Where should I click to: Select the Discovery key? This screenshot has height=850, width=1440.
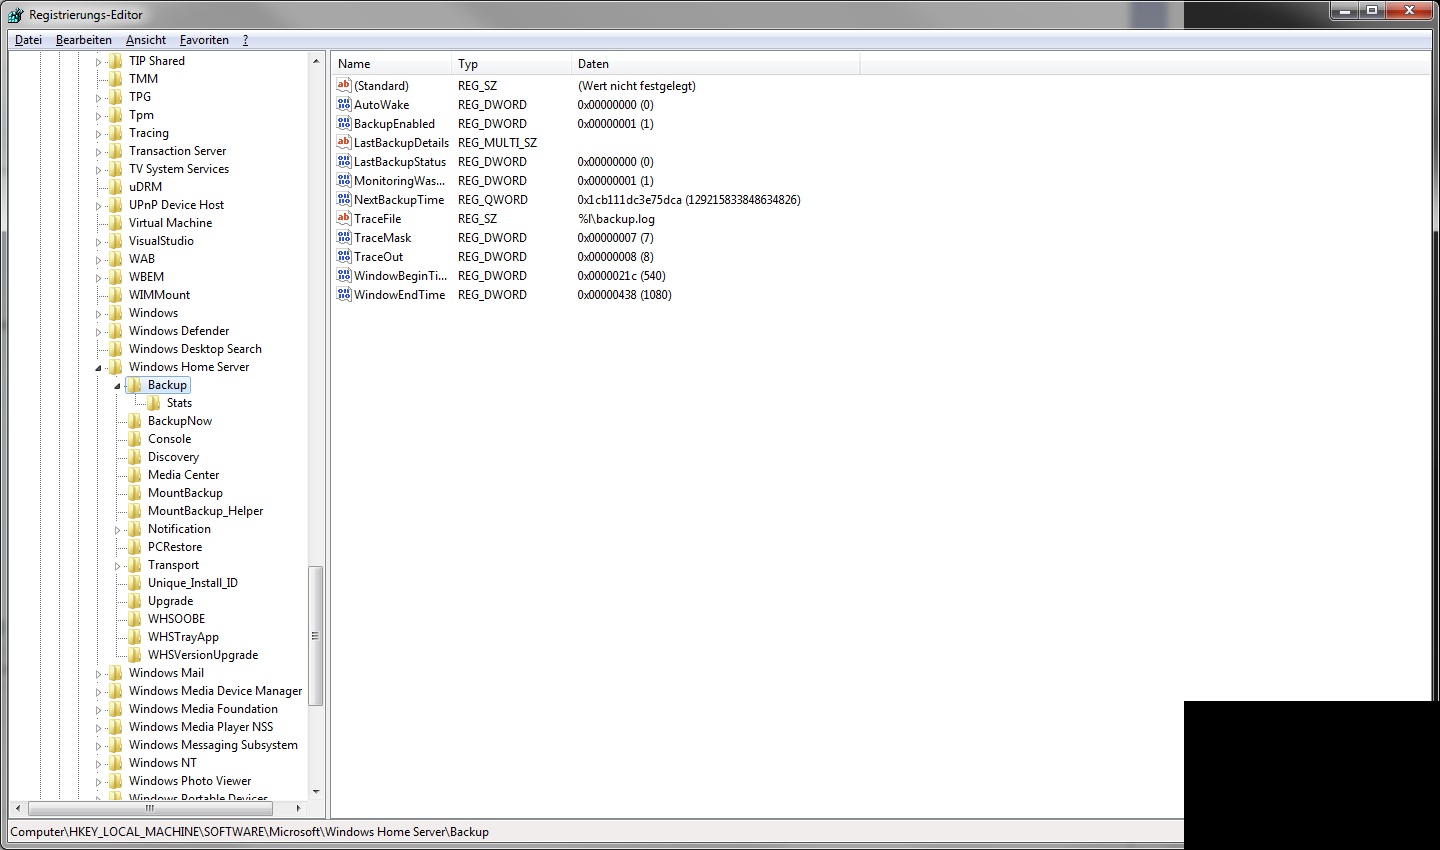click(173, 457)
